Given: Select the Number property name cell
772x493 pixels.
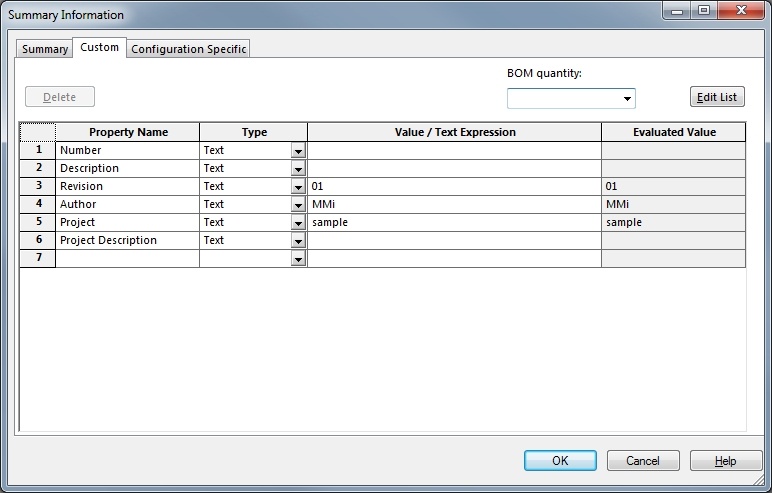Looking at the screenshot, I should (128, 150).
